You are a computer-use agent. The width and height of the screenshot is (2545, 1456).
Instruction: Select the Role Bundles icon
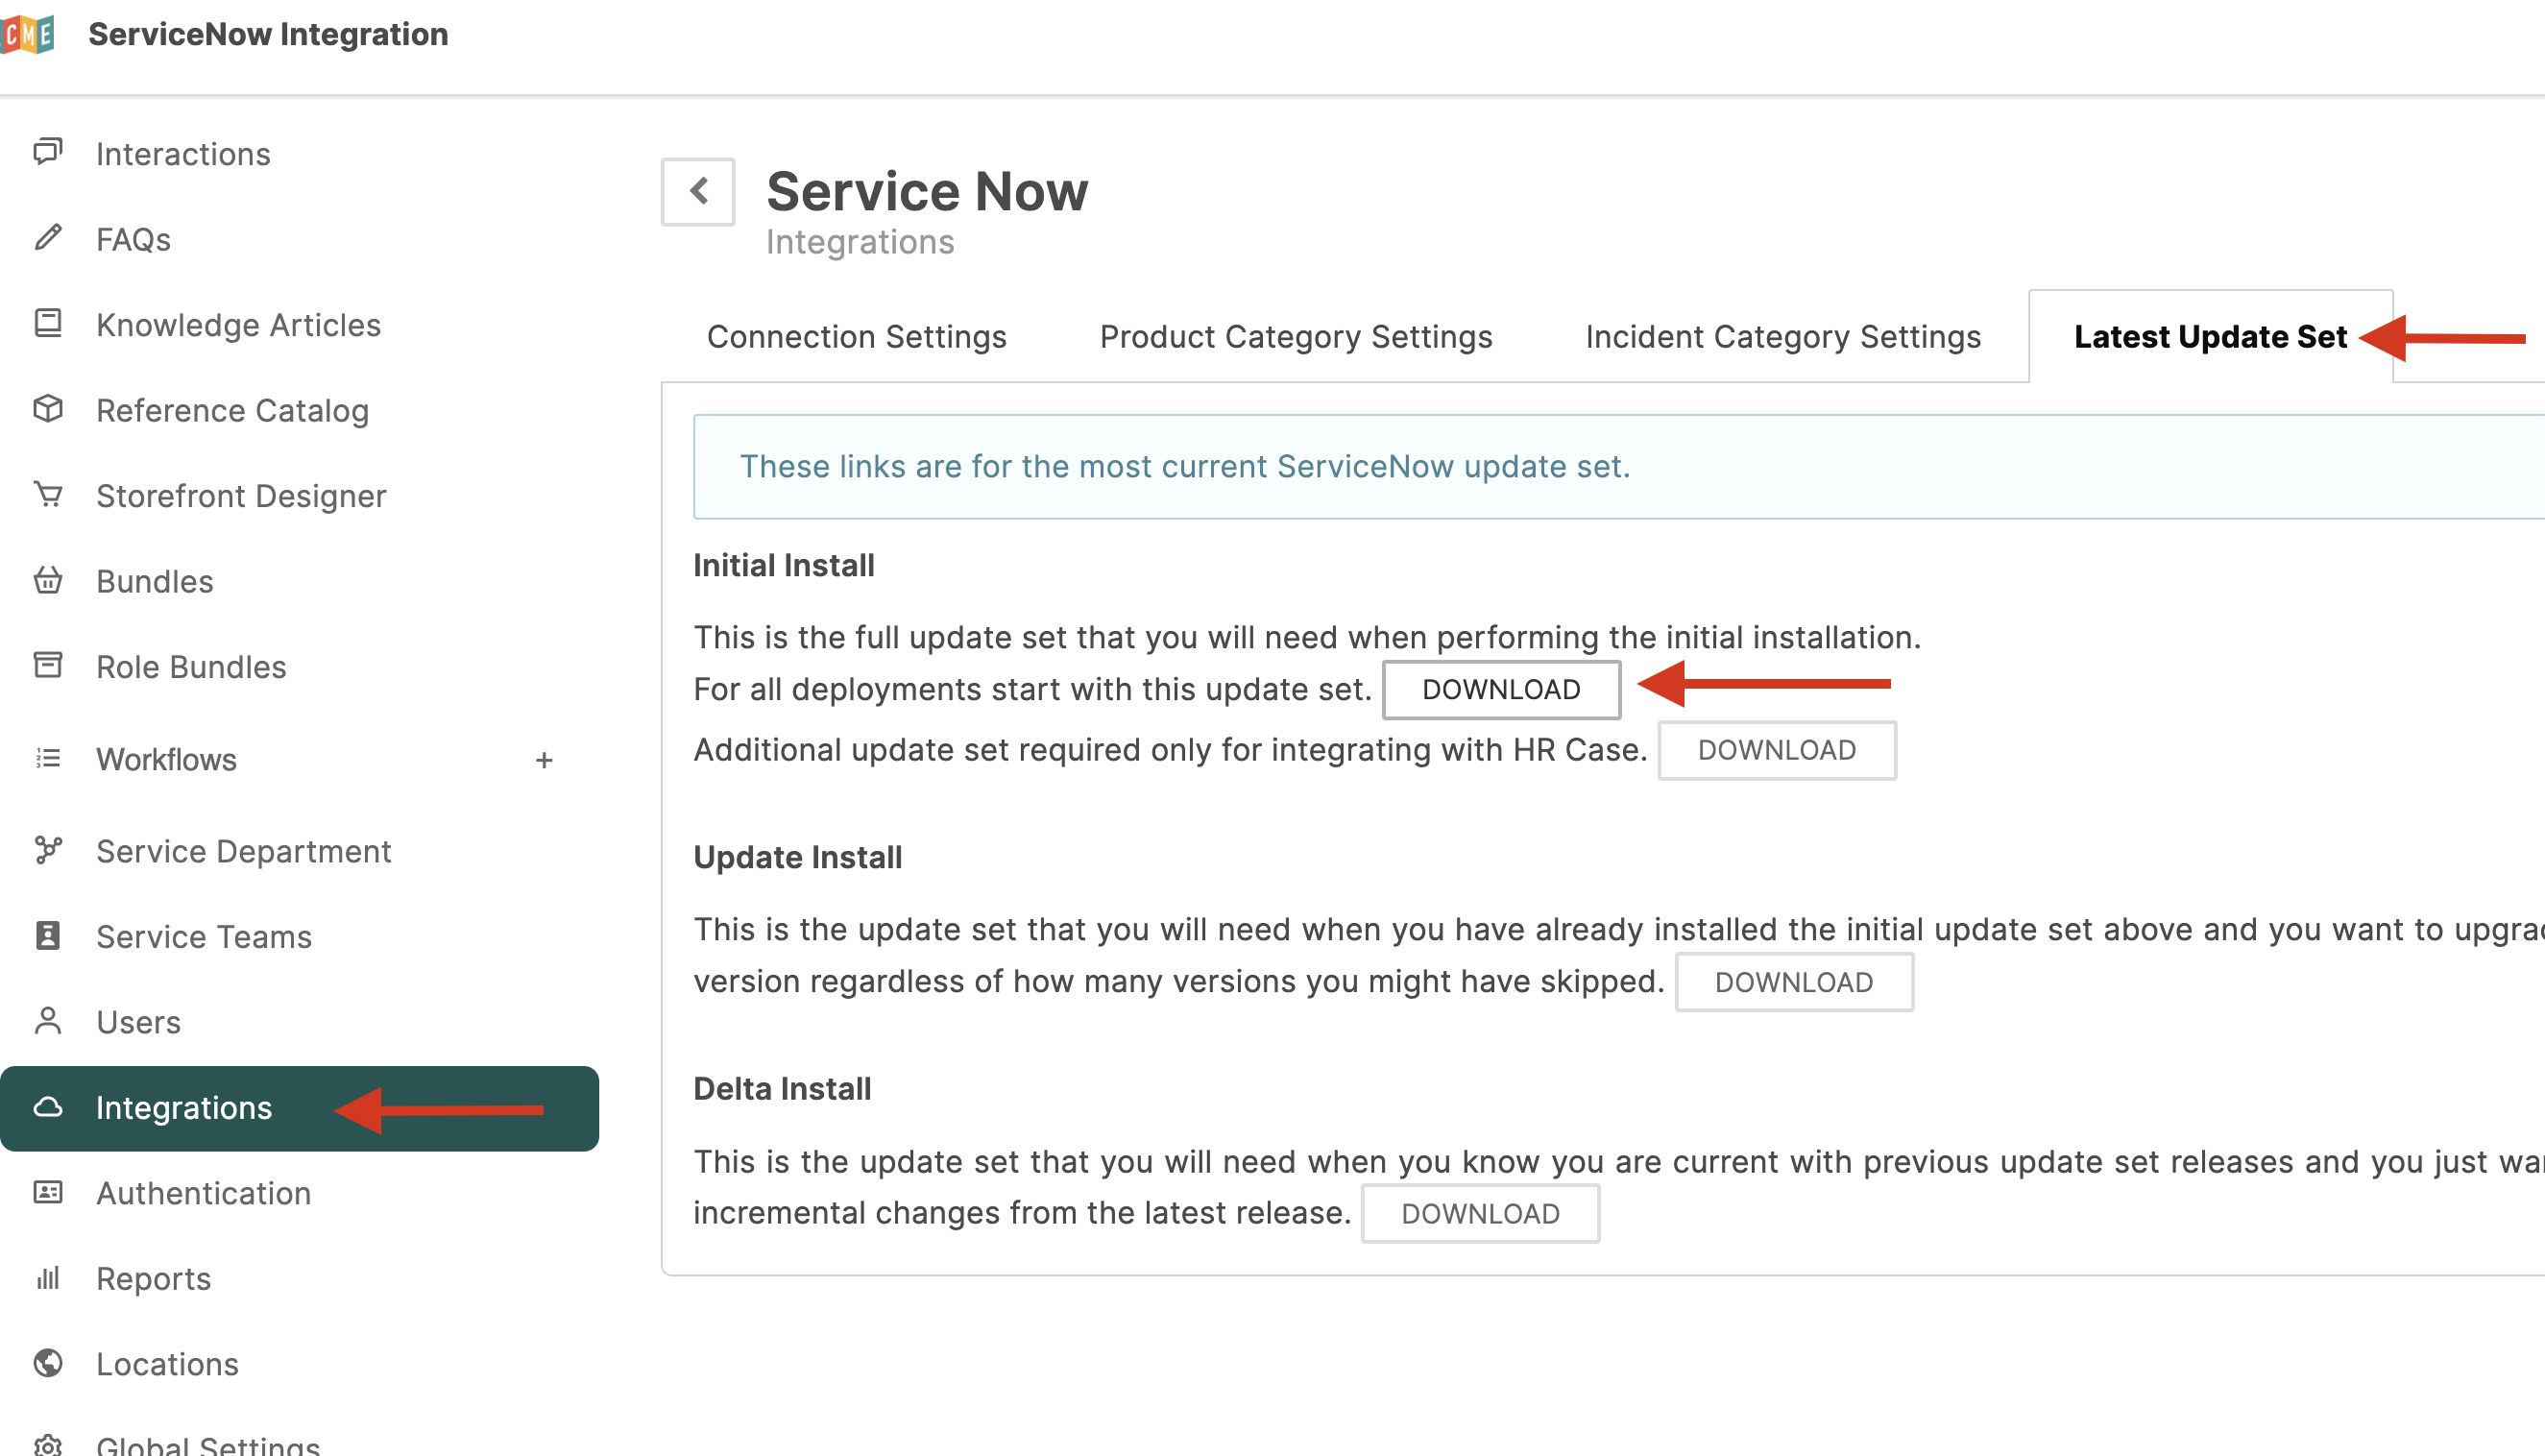pyautogui.click(x=48, y=665)
